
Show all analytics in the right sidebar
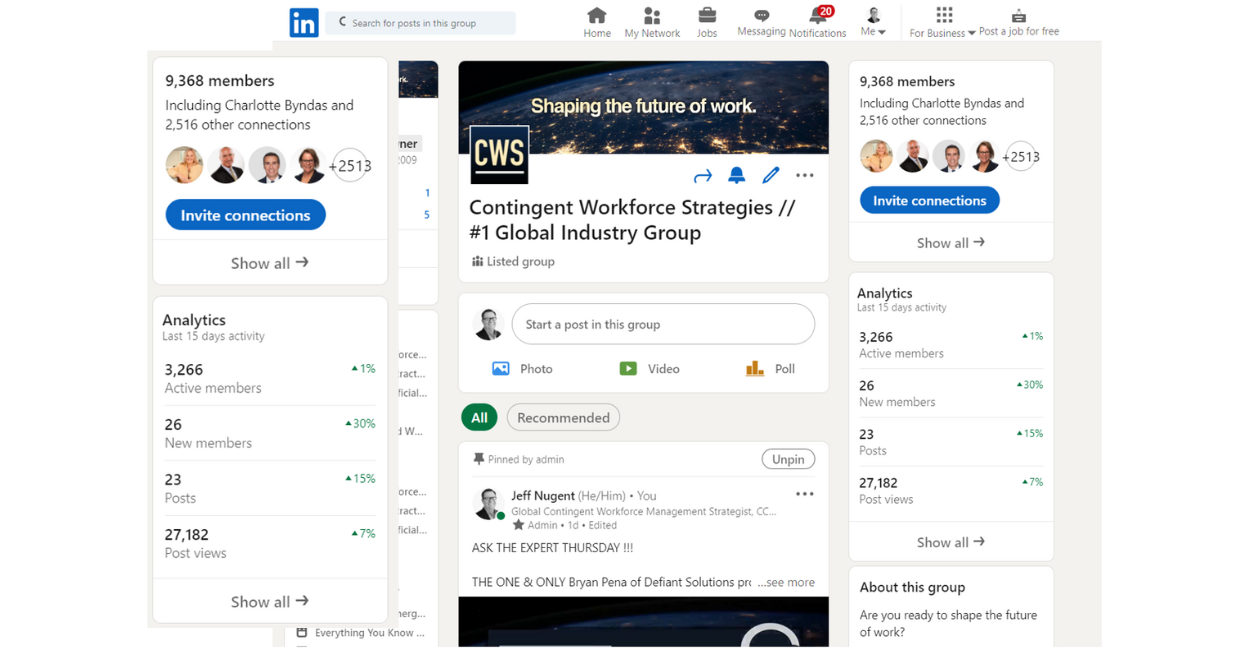(951, 542)
